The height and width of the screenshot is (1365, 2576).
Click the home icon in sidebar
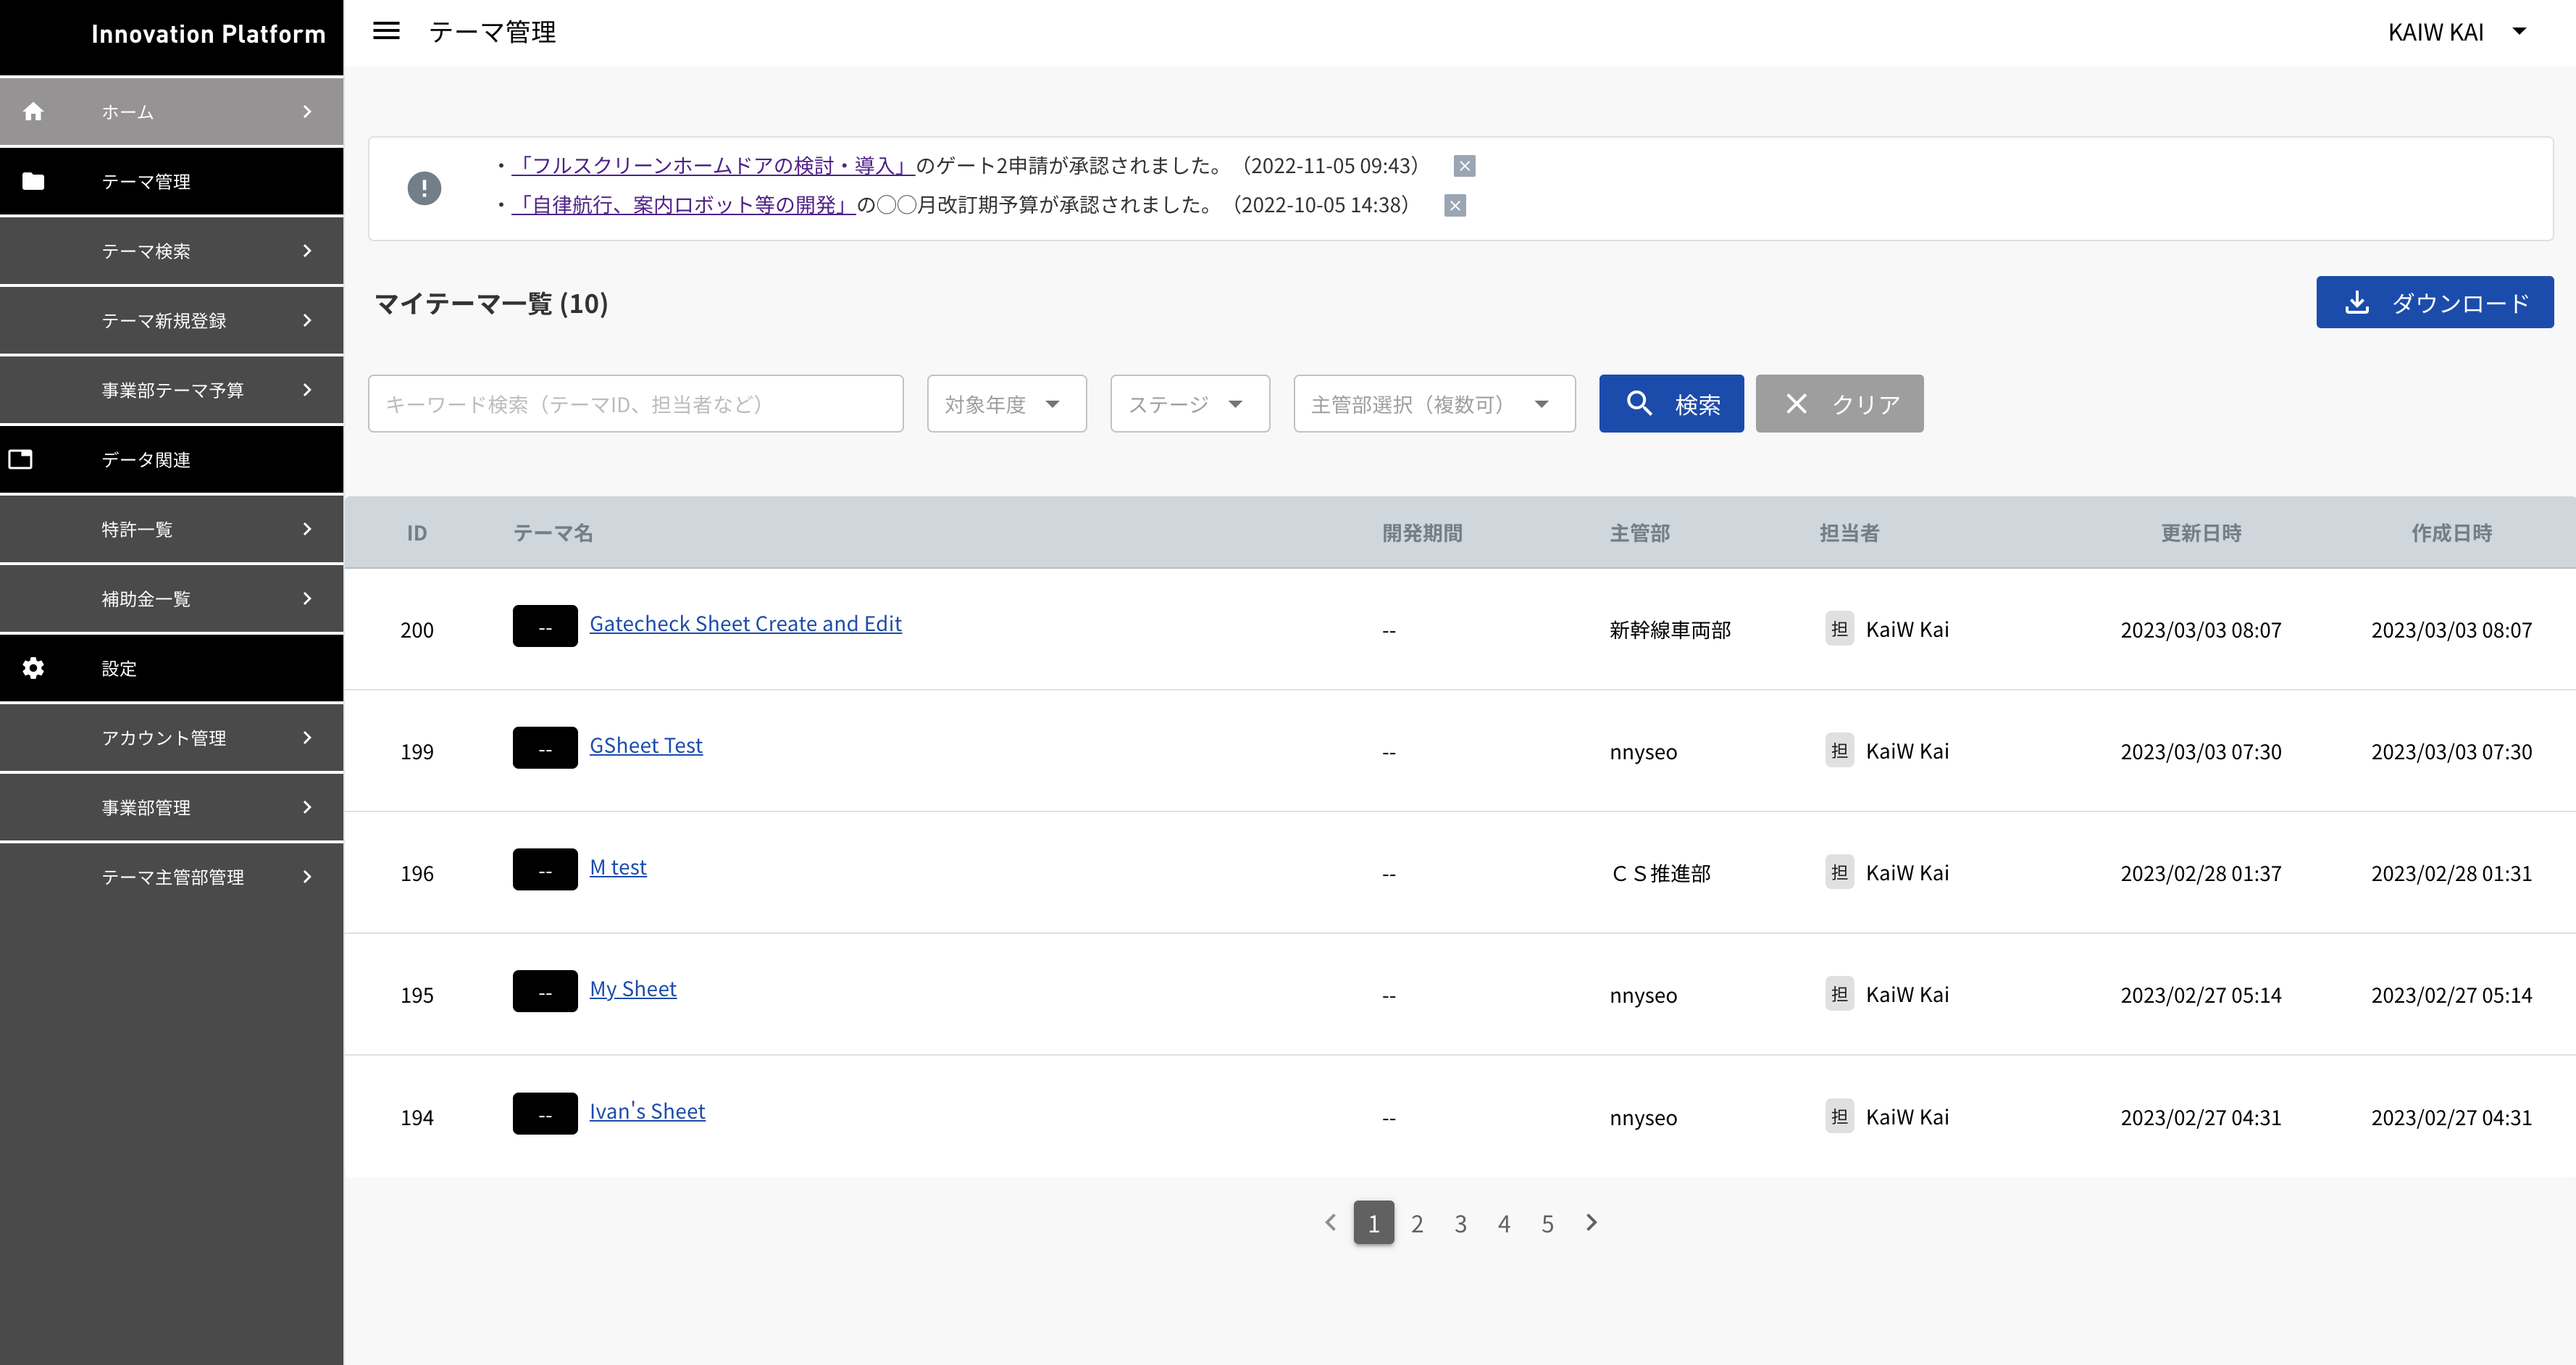(x=33, y=111)
